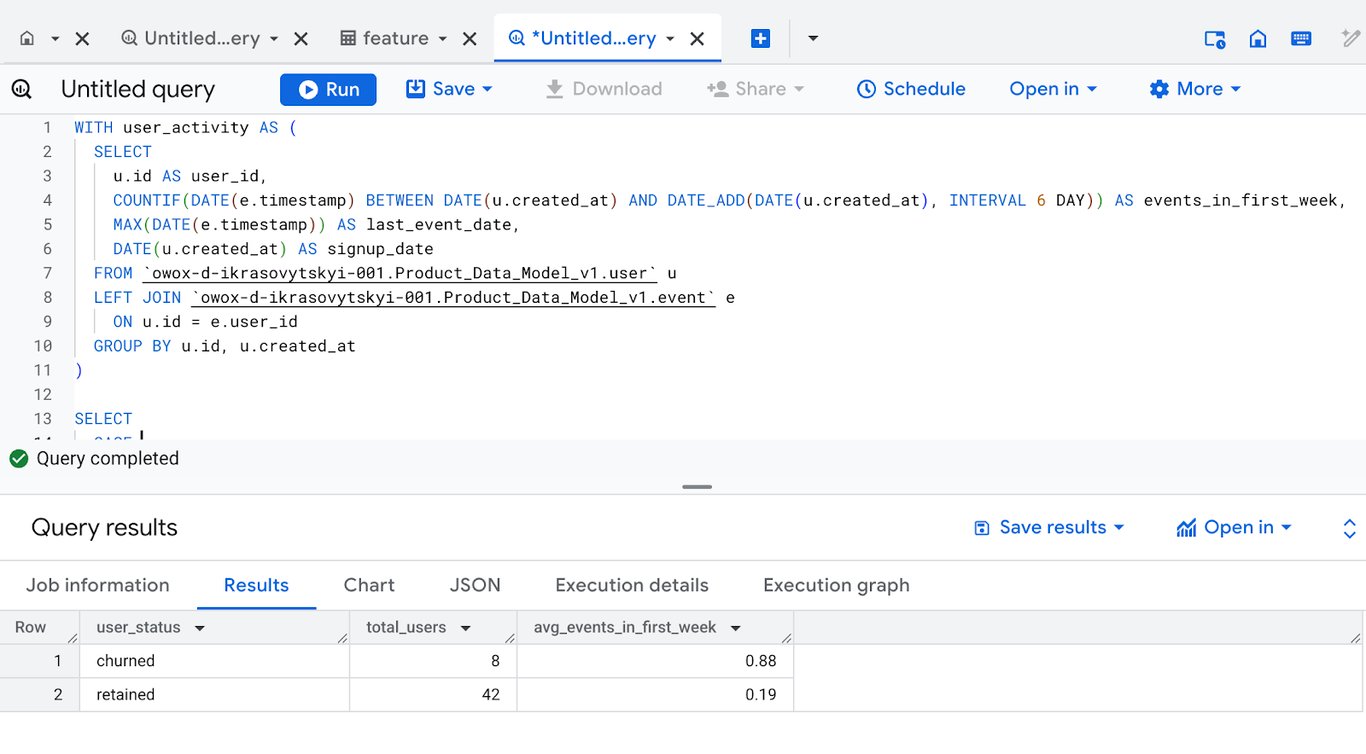Image resolution: width=1366 pixels, height=754 pixels.
Task: Open keyboard shortcuts icon
Action: pyautogui.click(x=1301, y=39)
